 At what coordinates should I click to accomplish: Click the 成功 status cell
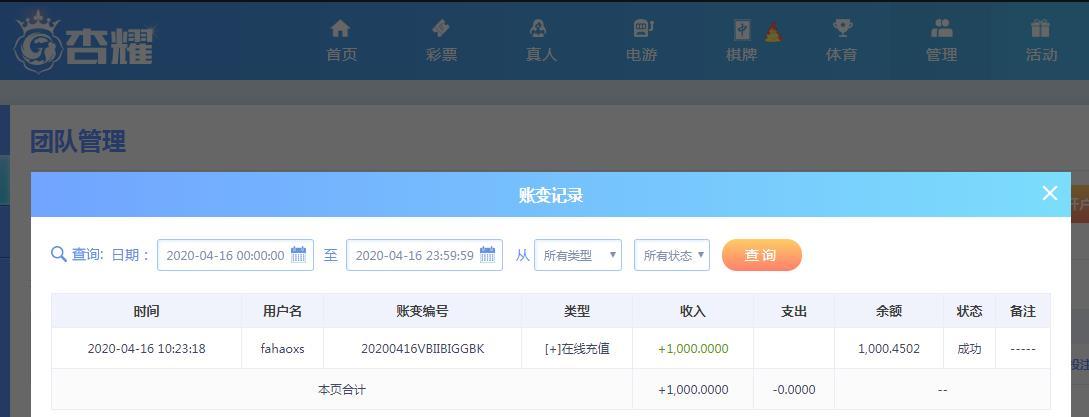pyautogui.click(x=970, y=349)
